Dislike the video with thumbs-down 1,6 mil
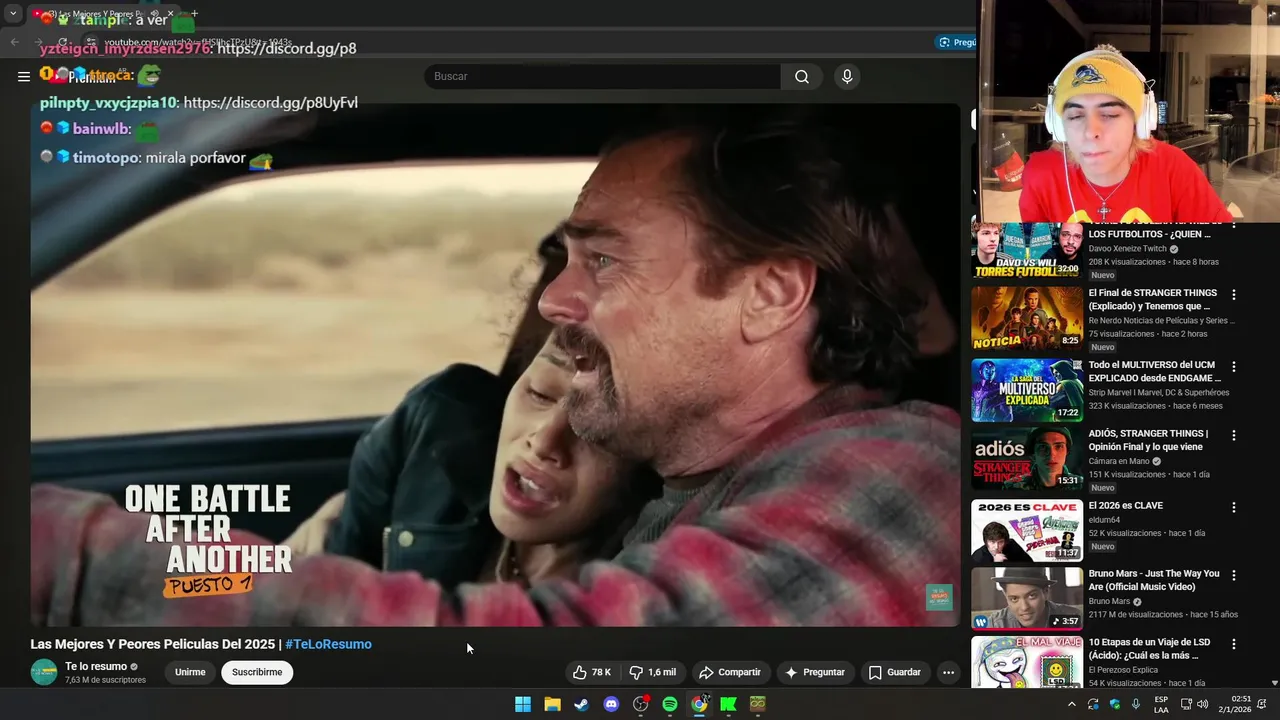Screen dimensions: 1280x720 click(x=653, y=672)
